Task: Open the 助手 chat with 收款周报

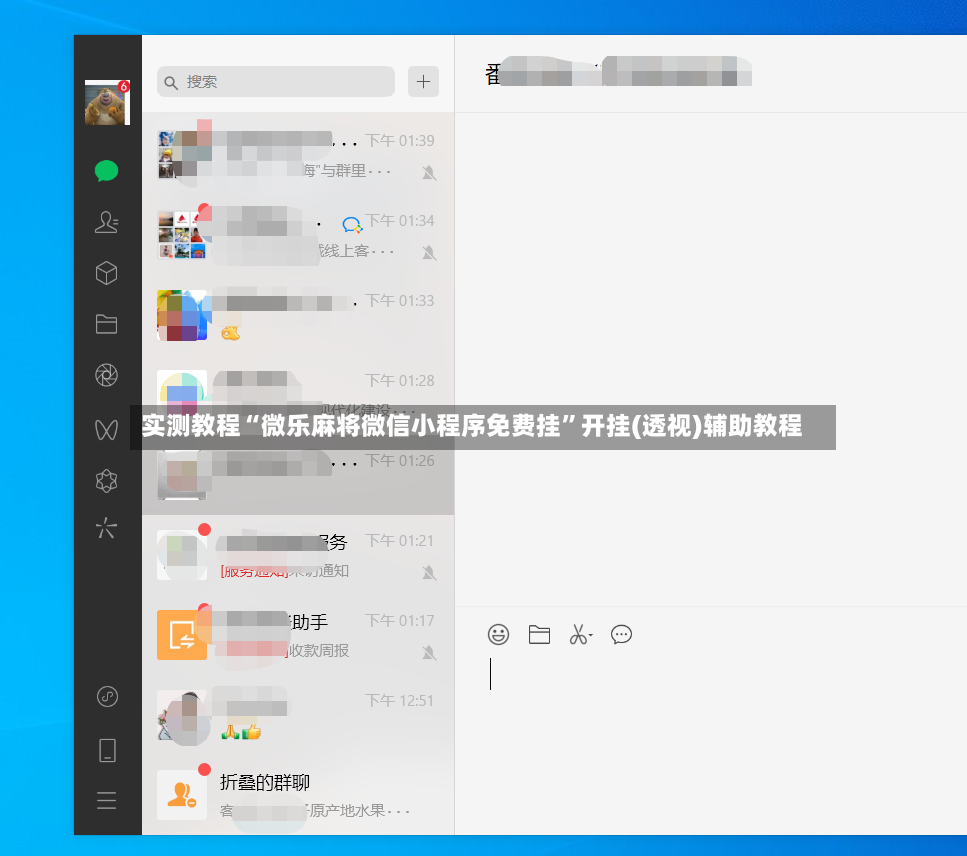Action: point(298,635)
